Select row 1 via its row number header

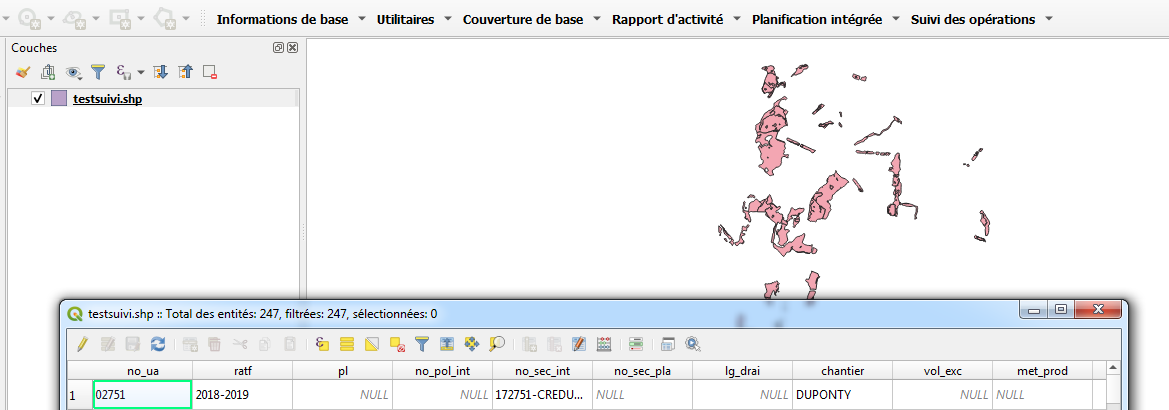click(x=81, y=395)
